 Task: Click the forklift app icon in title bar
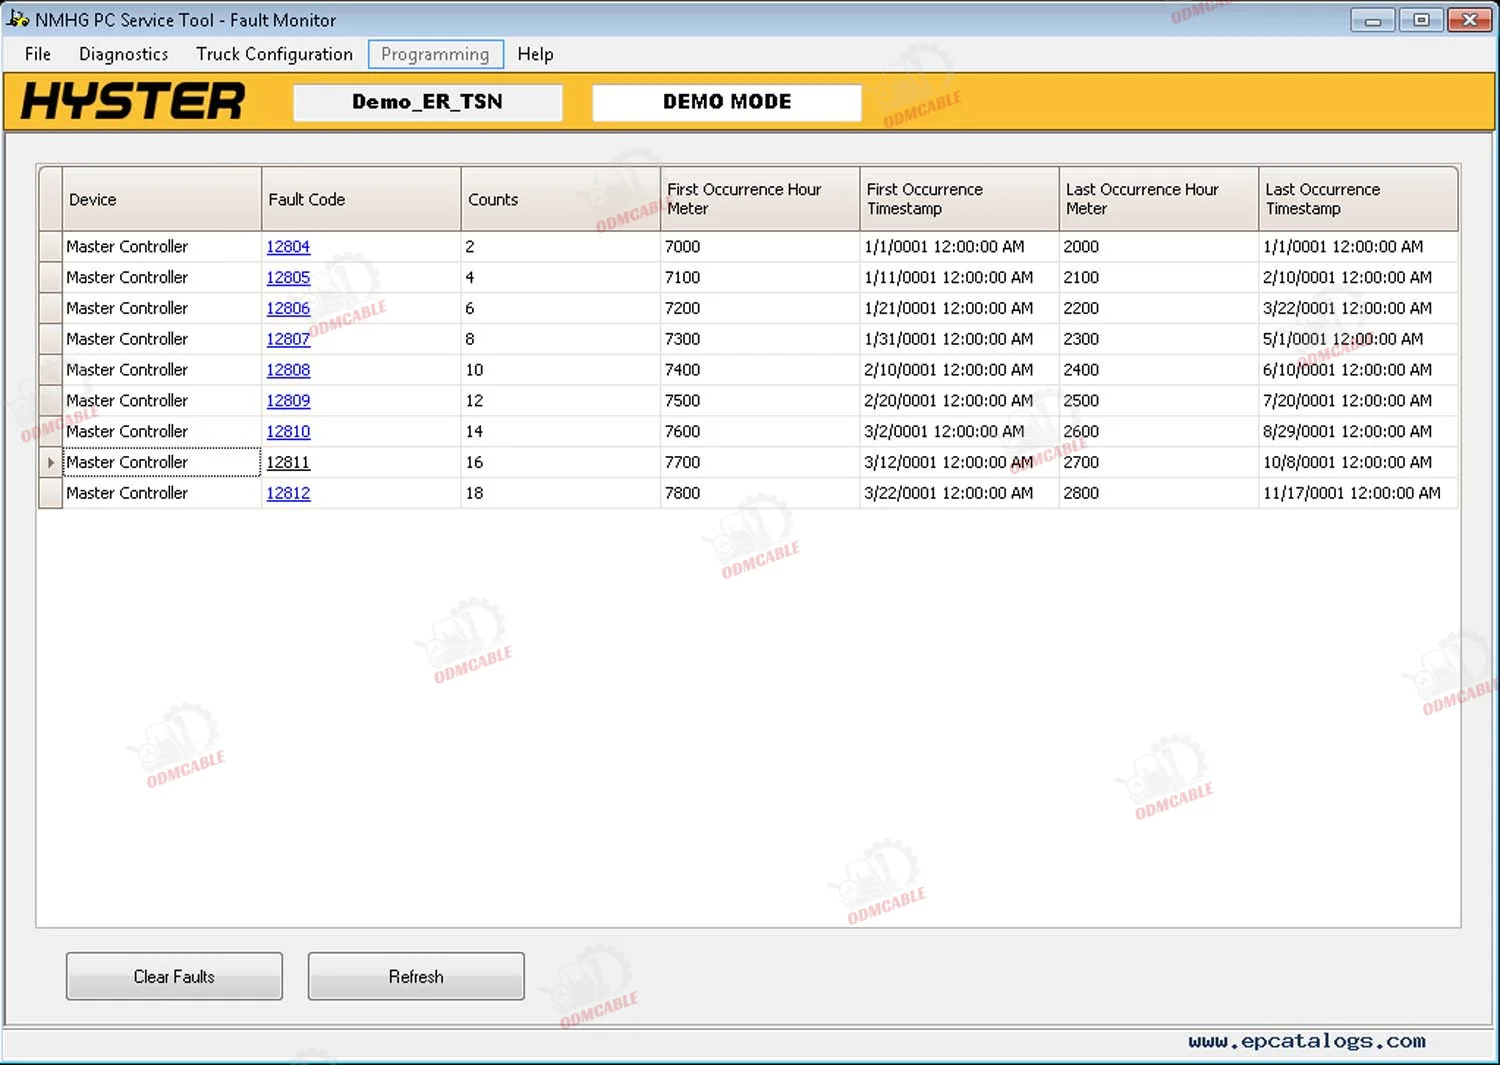click(18, 19)
